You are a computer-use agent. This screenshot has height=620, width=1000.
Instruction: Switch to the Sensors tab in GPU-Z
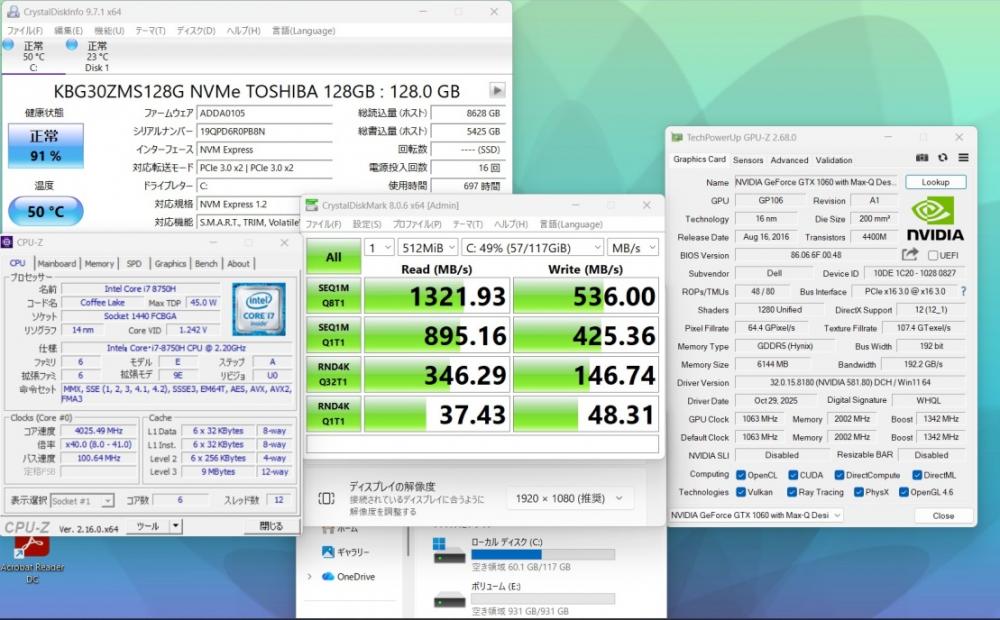(x=748, y=160)
